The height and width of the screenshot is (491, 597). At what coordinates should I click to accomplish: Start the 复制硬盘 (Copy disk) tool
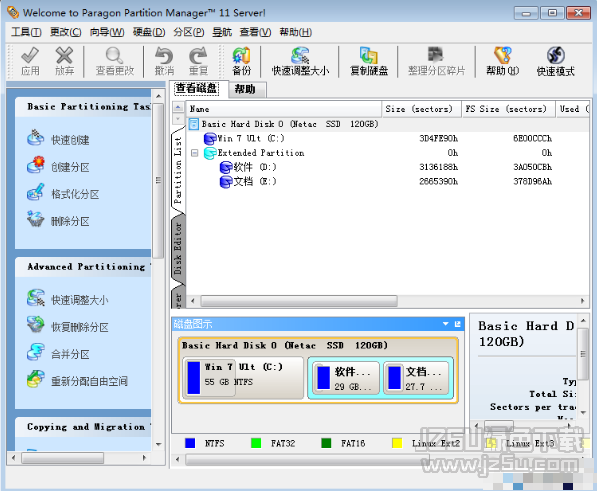(369, 61)
